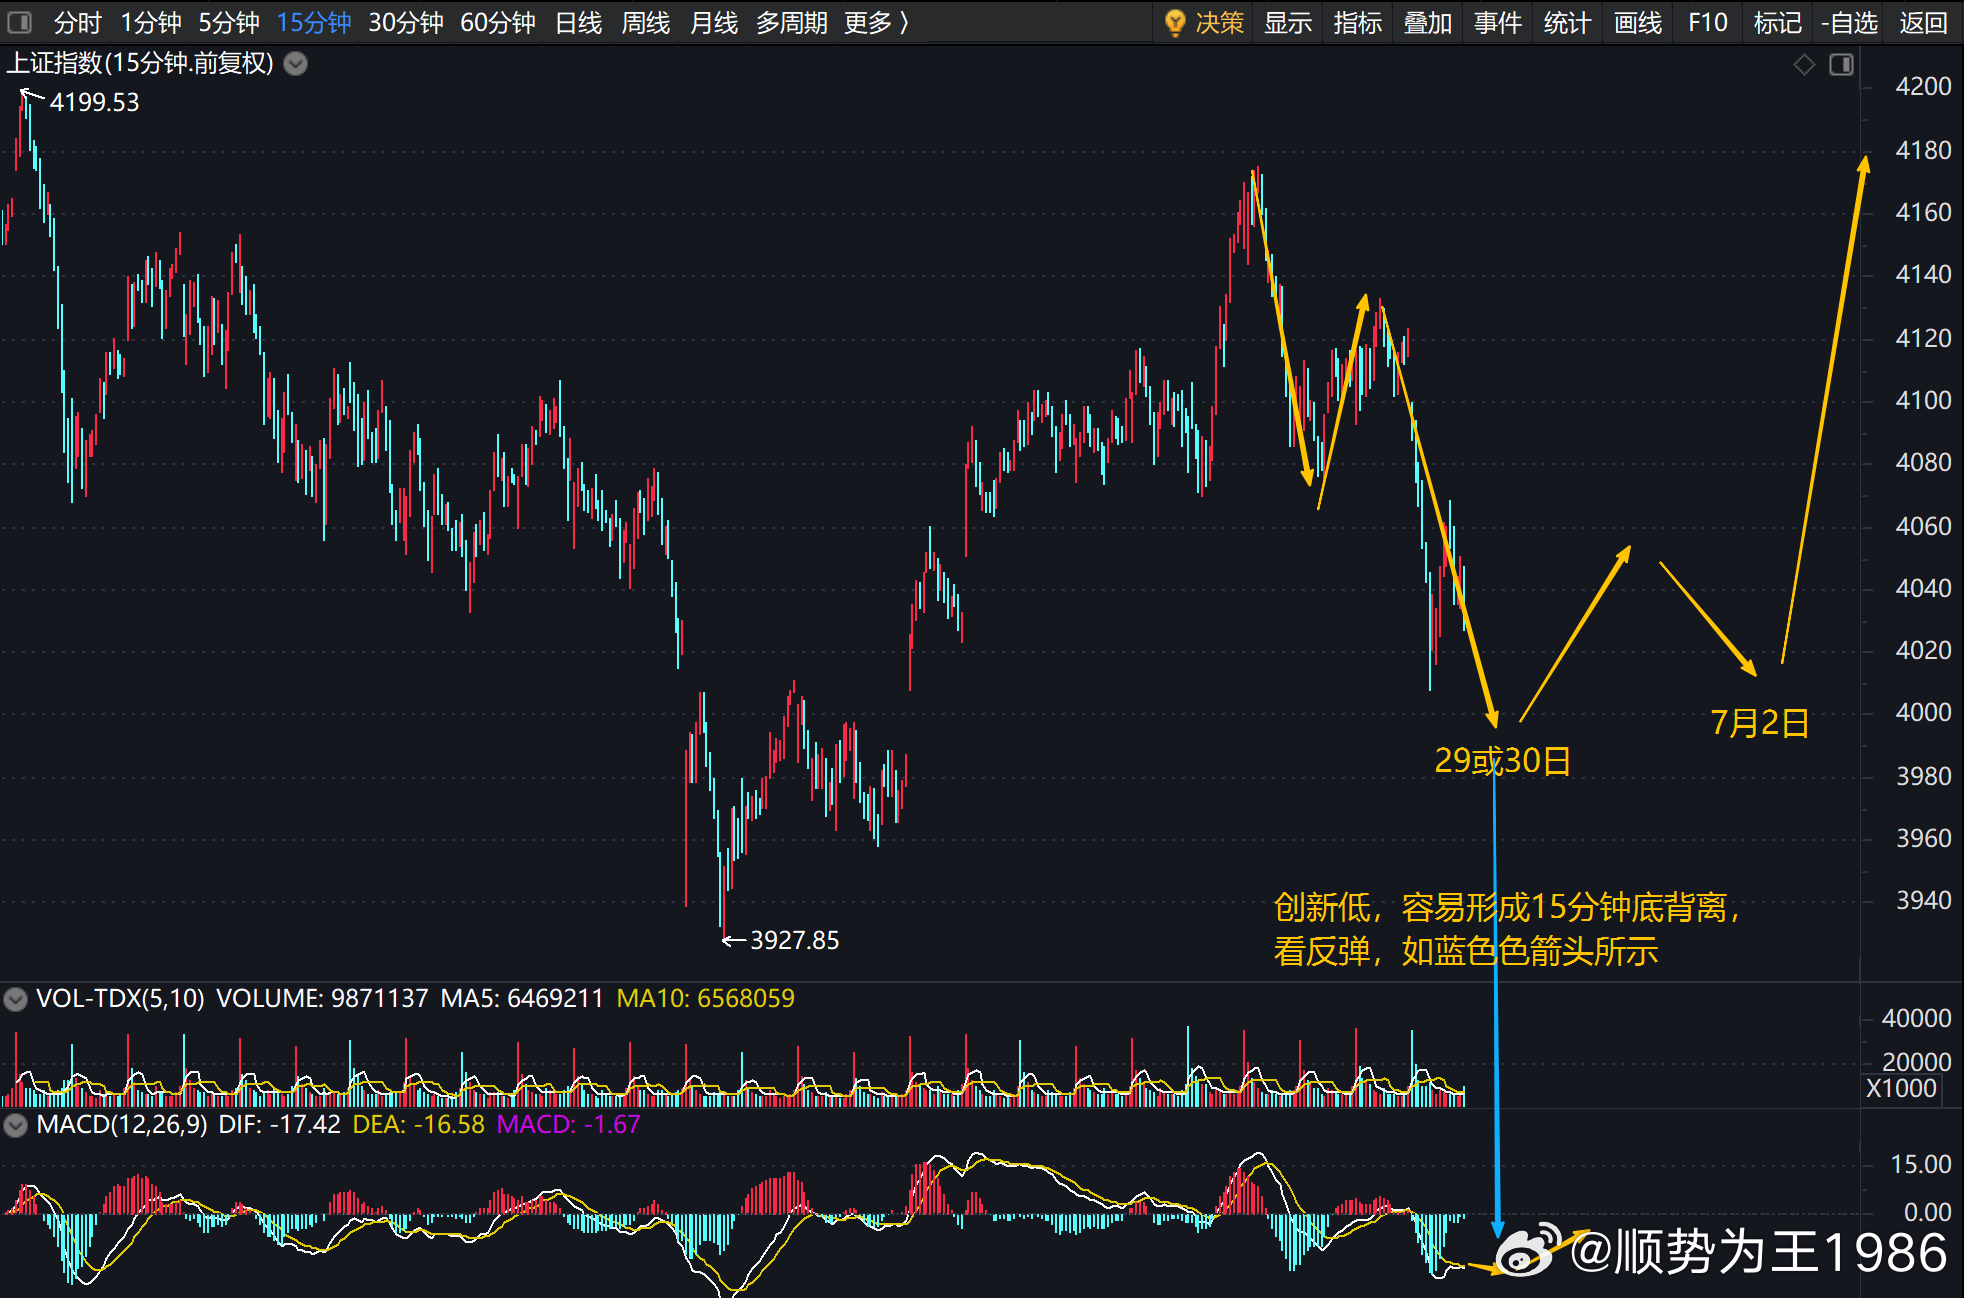
Task: Open the 统计 statistics menu
Action: [x=1567, y=22]
